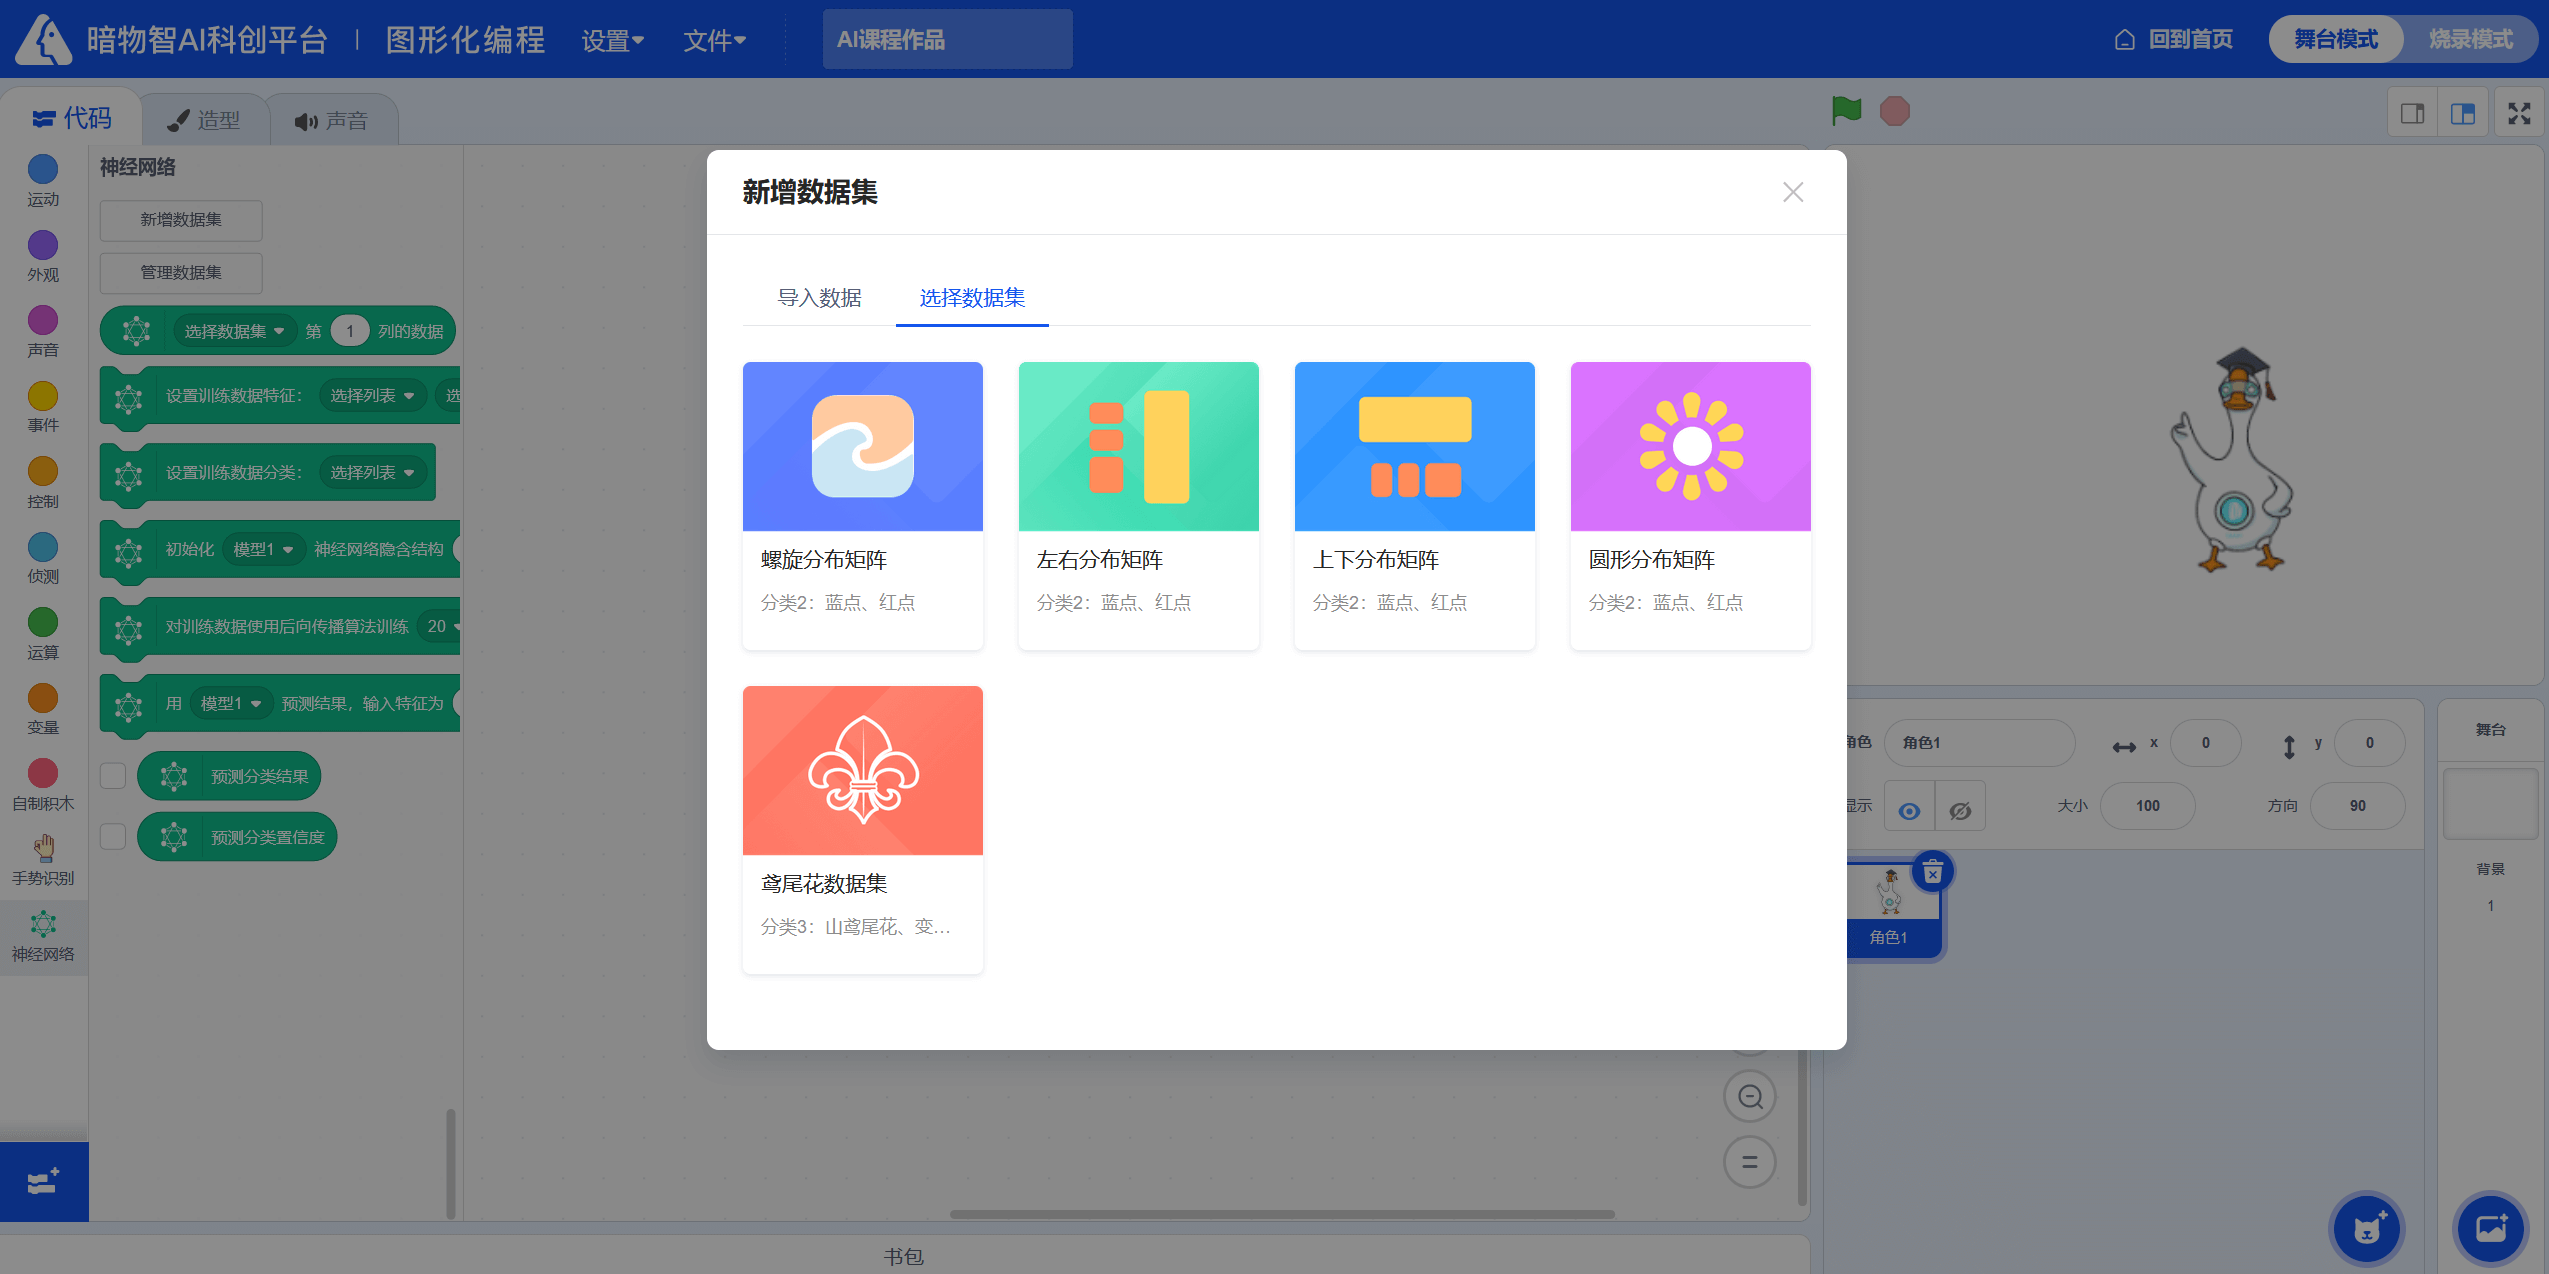Select the 变量 variables category
This screenshot has height=1274, width=2549.
tap(43, 710)
